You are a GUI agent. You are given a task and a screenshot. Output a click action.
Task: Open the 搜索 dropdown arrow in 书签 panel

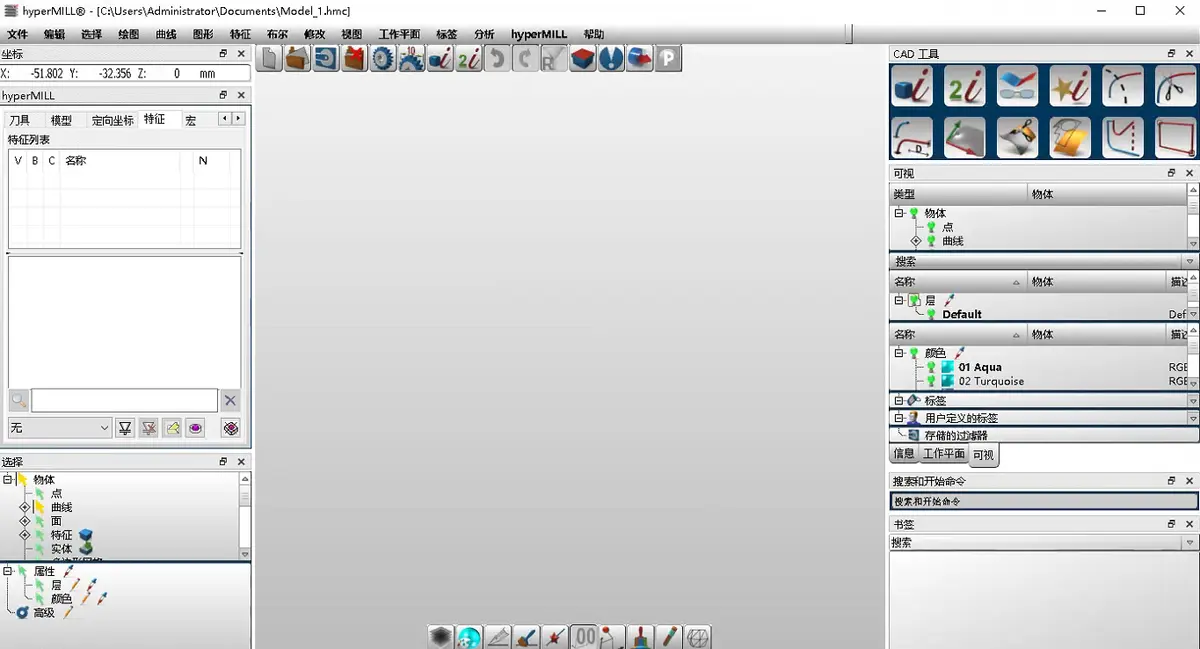click(x=1190, y=543)
